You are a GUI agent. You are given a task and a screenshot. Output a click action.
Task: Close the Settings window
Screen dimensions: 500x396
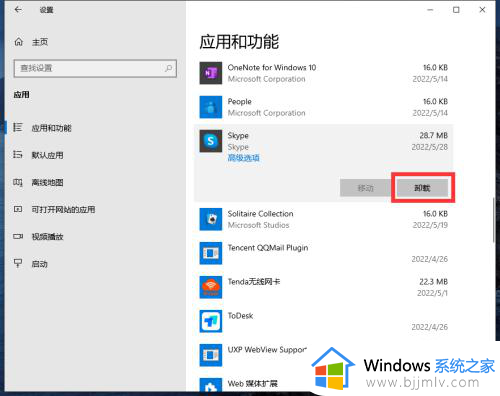[482, 10]
